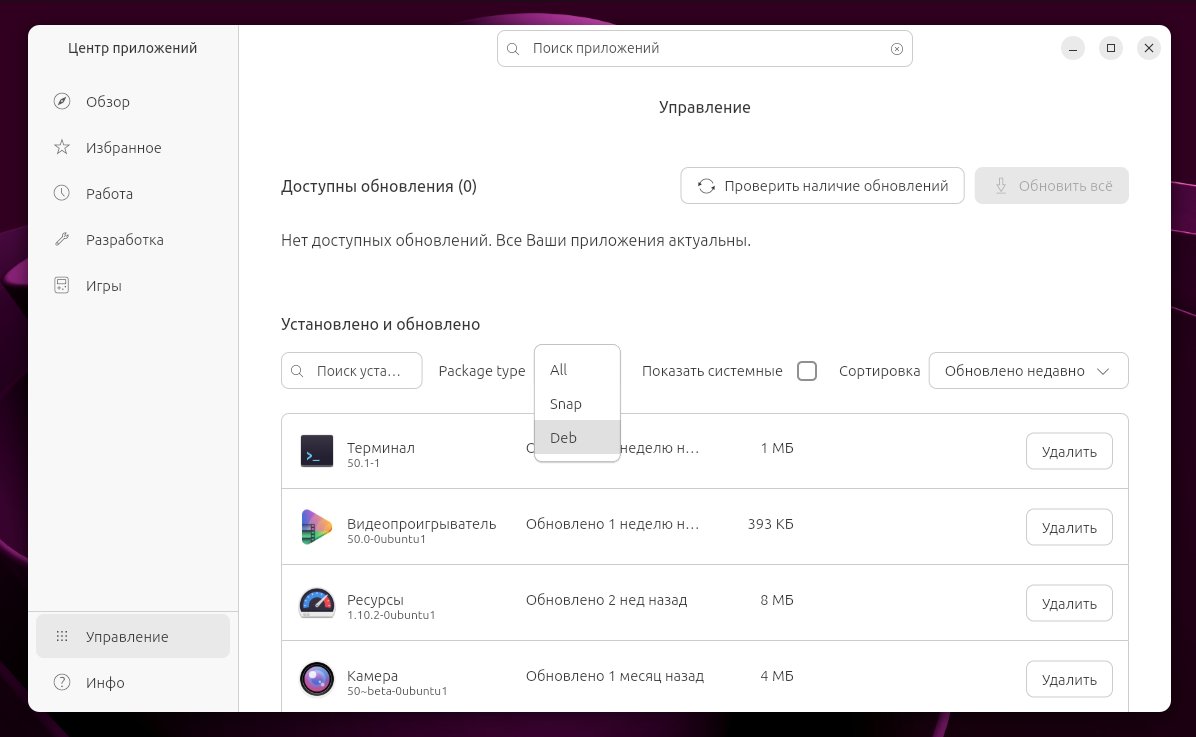Click the Разработка wrench icon
The width and height of the screenshot is (1196, 737).
[62, 240]
